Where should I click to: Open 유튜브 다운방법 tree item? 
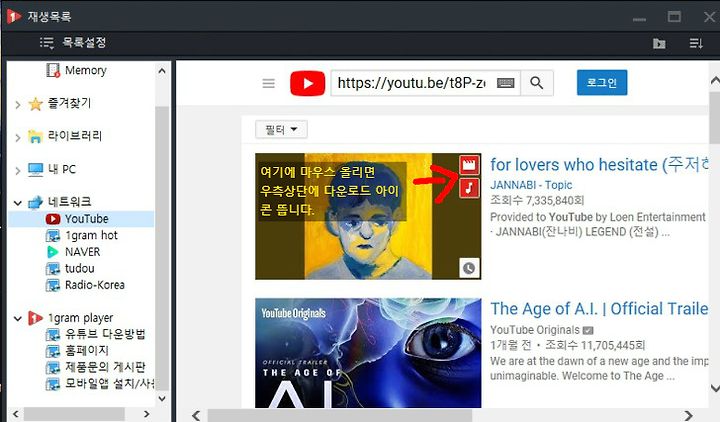[105, 334]
